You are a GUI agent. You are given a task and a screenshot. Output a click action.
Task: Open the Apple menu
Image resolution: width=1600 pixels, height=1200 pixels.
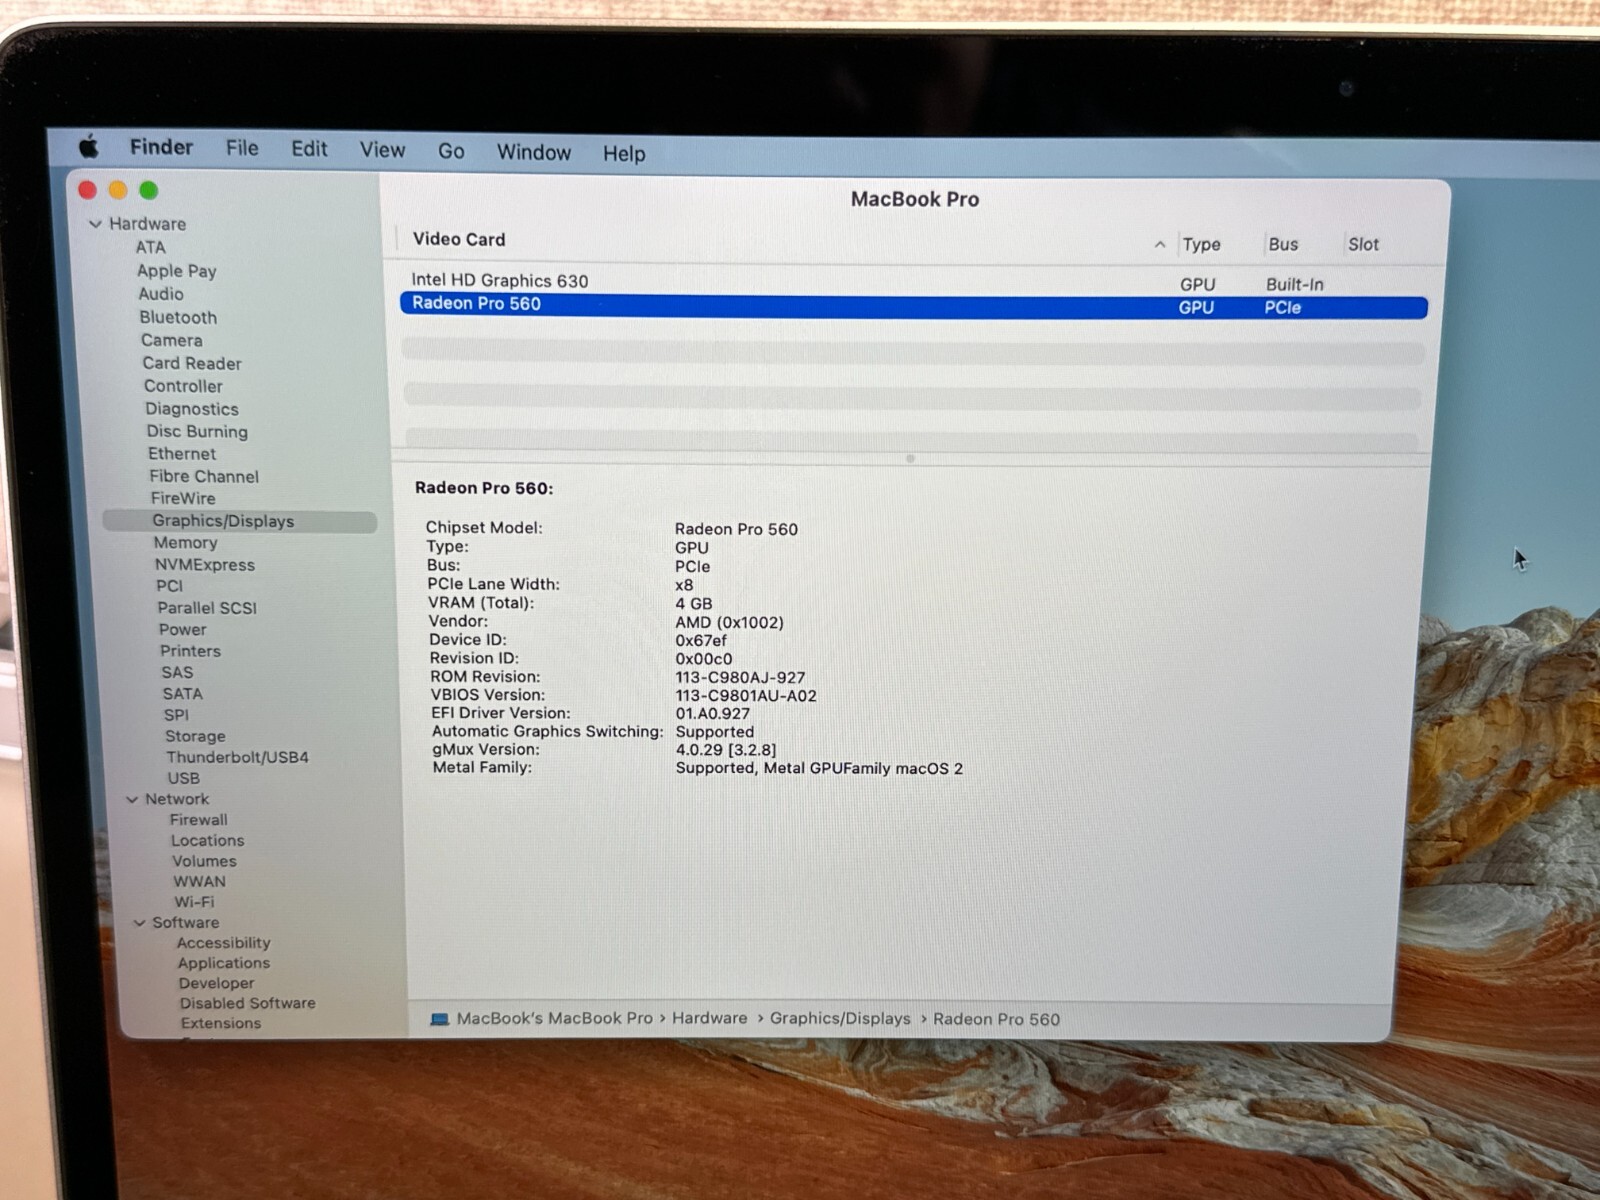tap(89, 147)
